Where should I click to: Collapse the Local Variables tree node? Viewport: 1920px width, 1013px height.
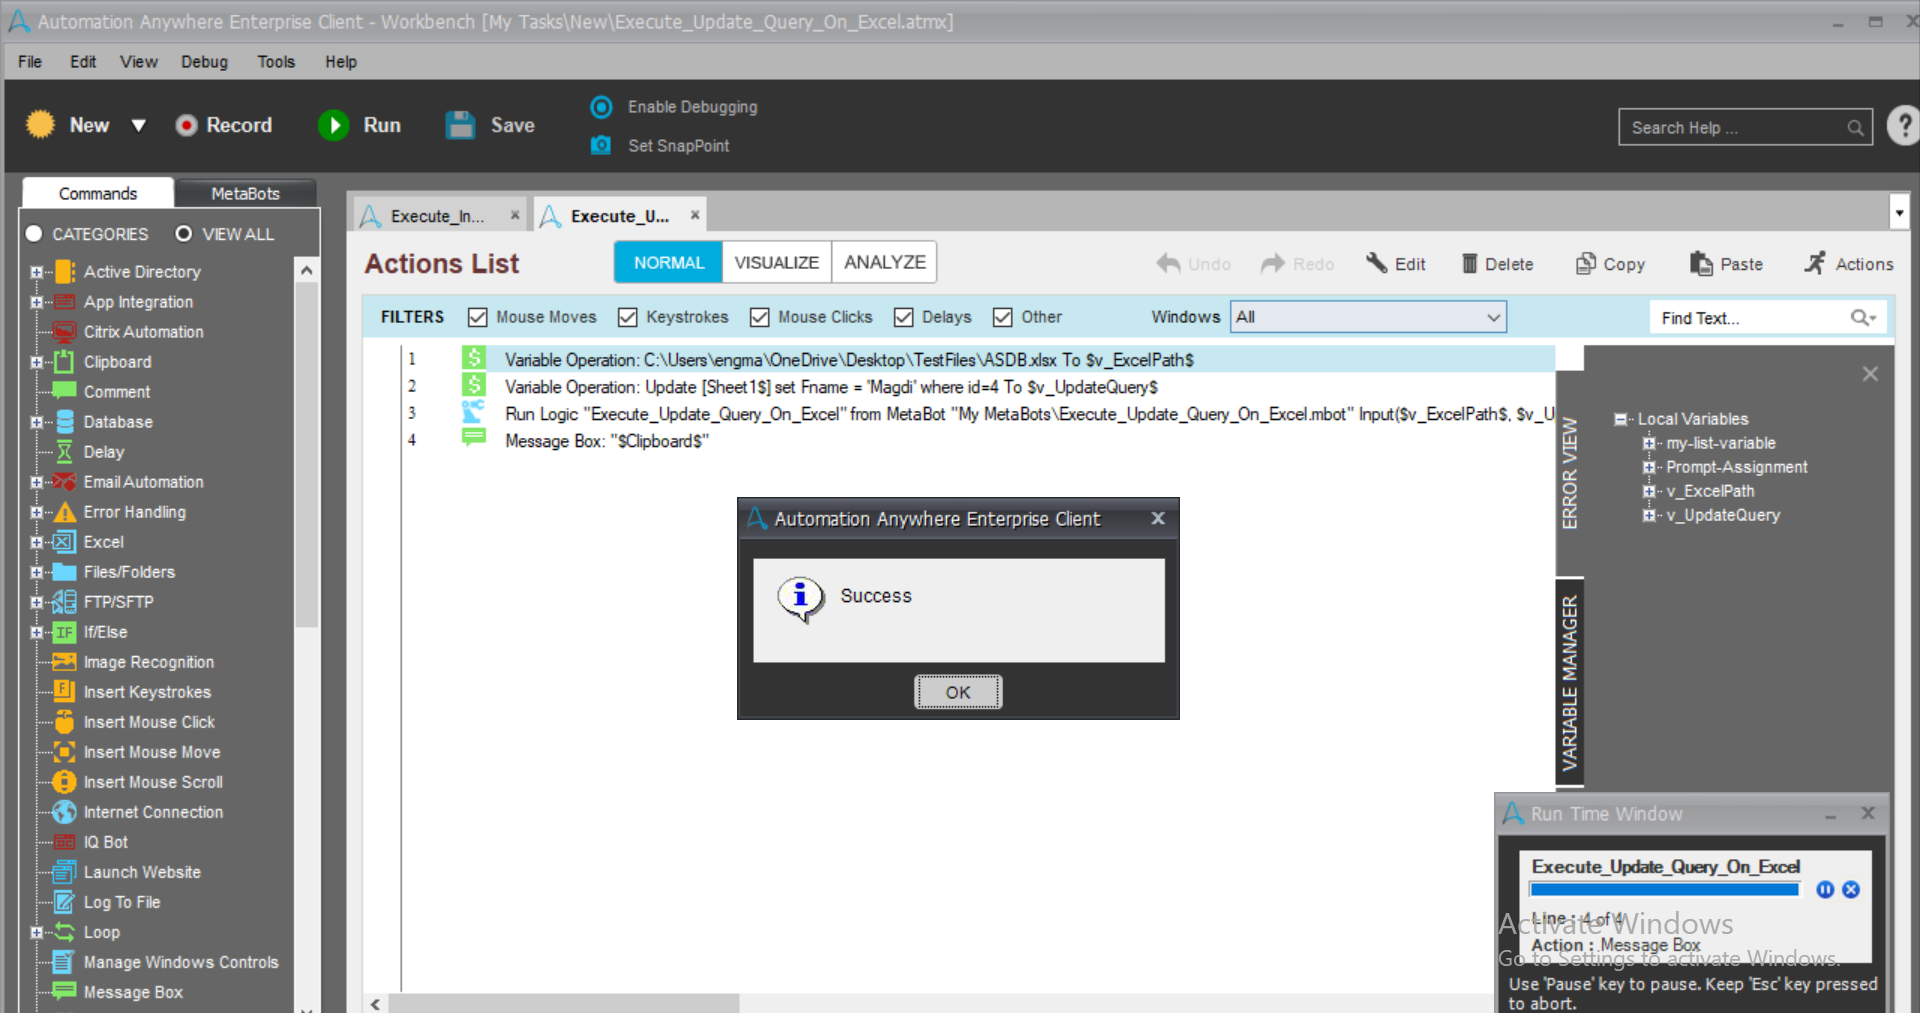(x=1621, y=419)
